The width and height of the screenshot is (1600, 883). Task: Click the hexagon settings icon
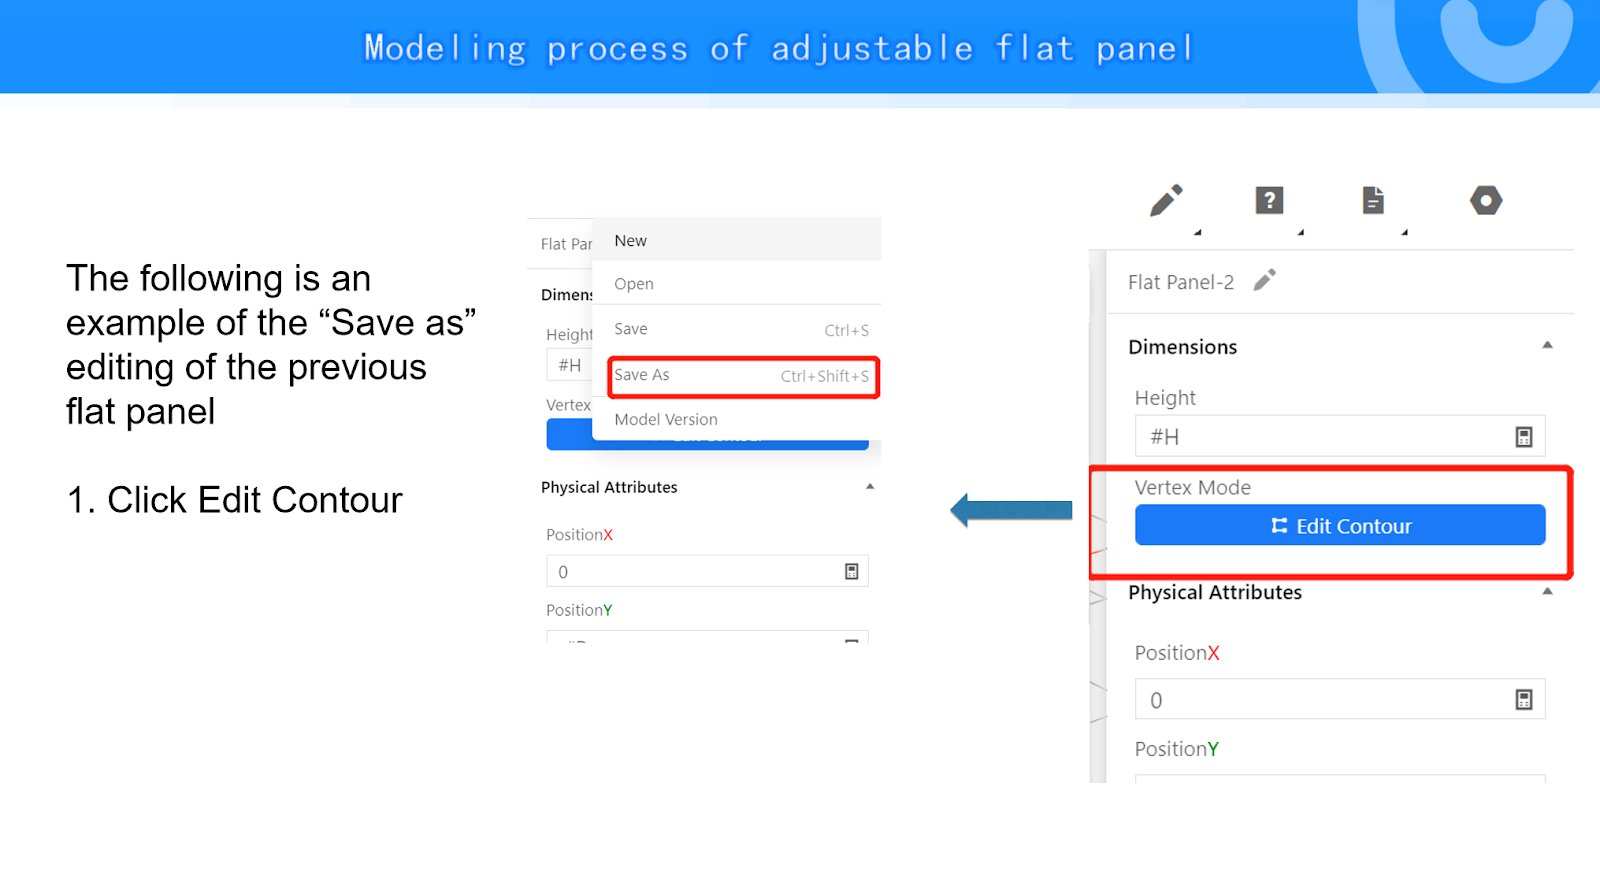1486,200
